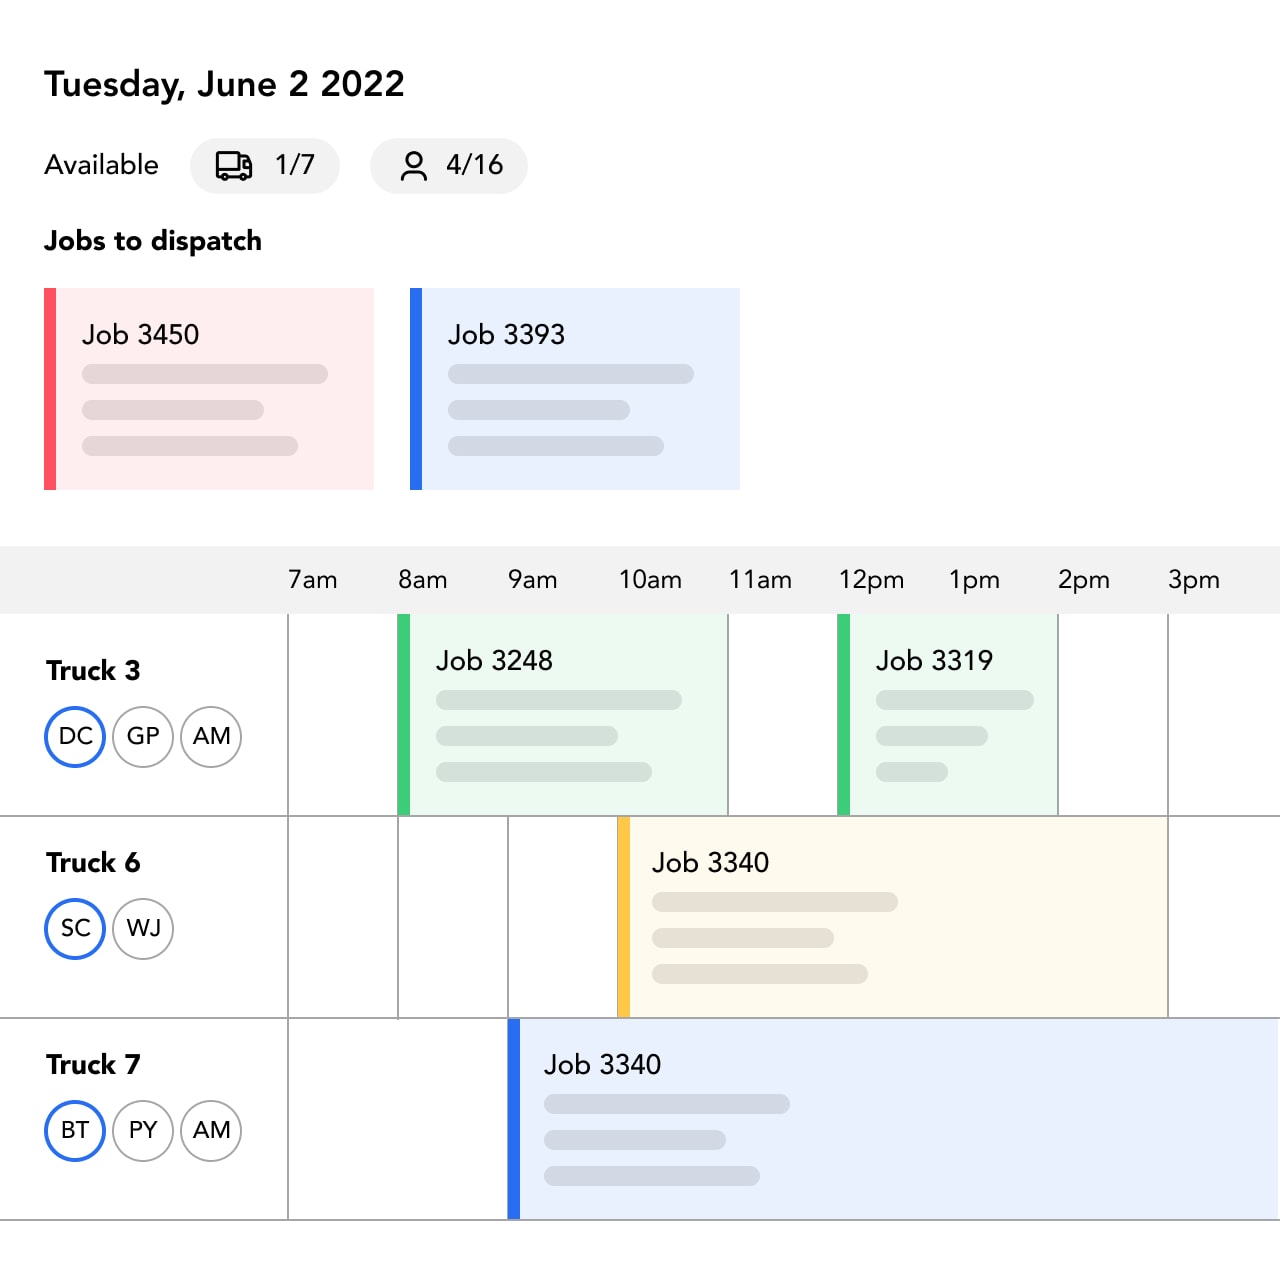
Task: Open yellow Job 3340 on Truck 6
Action: click(x=893, y=917)
